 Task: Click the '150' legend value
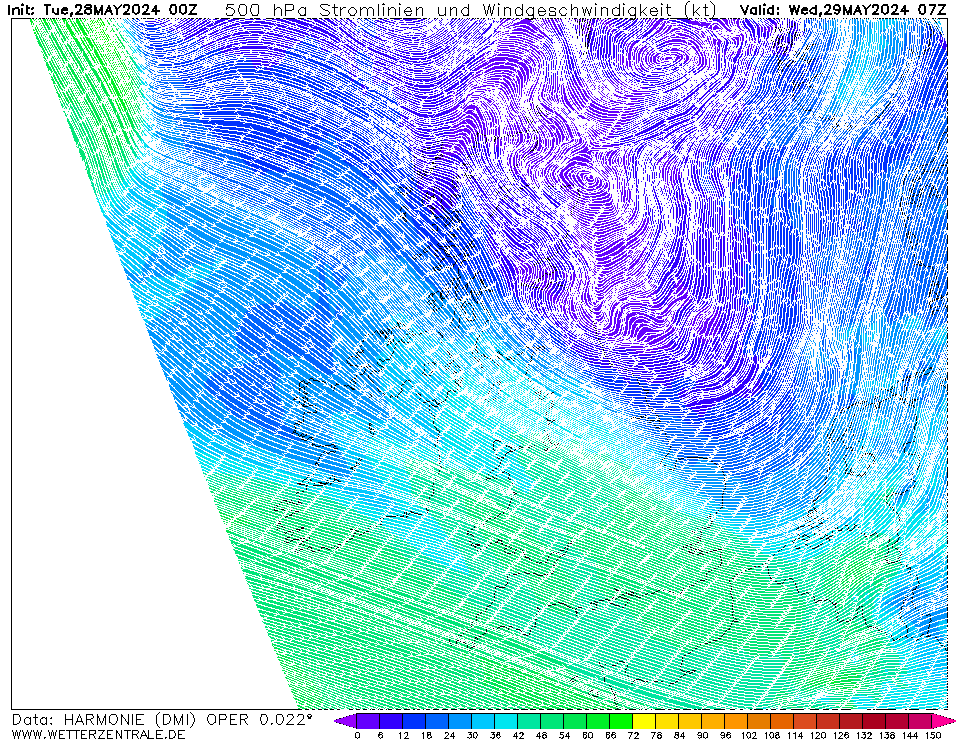(933, 735)
